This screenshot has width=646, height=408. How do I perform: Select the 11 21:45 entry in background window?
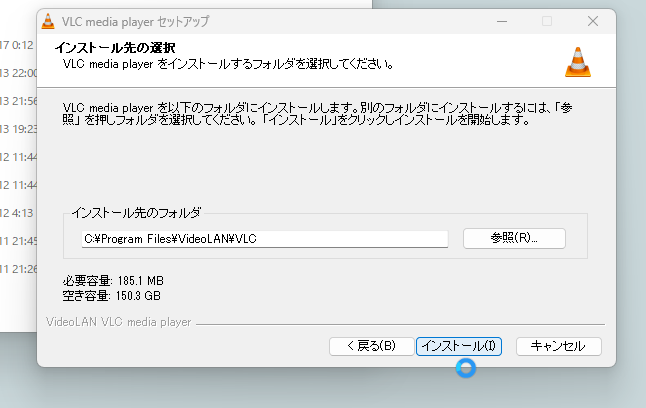point(19,241)
